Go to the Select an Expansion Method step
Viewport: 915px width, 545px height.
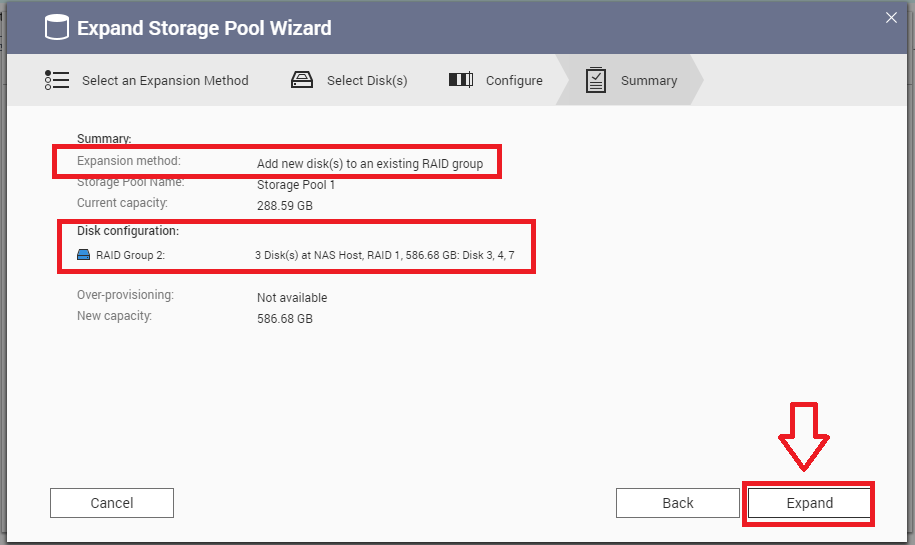[x=165, y=81]
